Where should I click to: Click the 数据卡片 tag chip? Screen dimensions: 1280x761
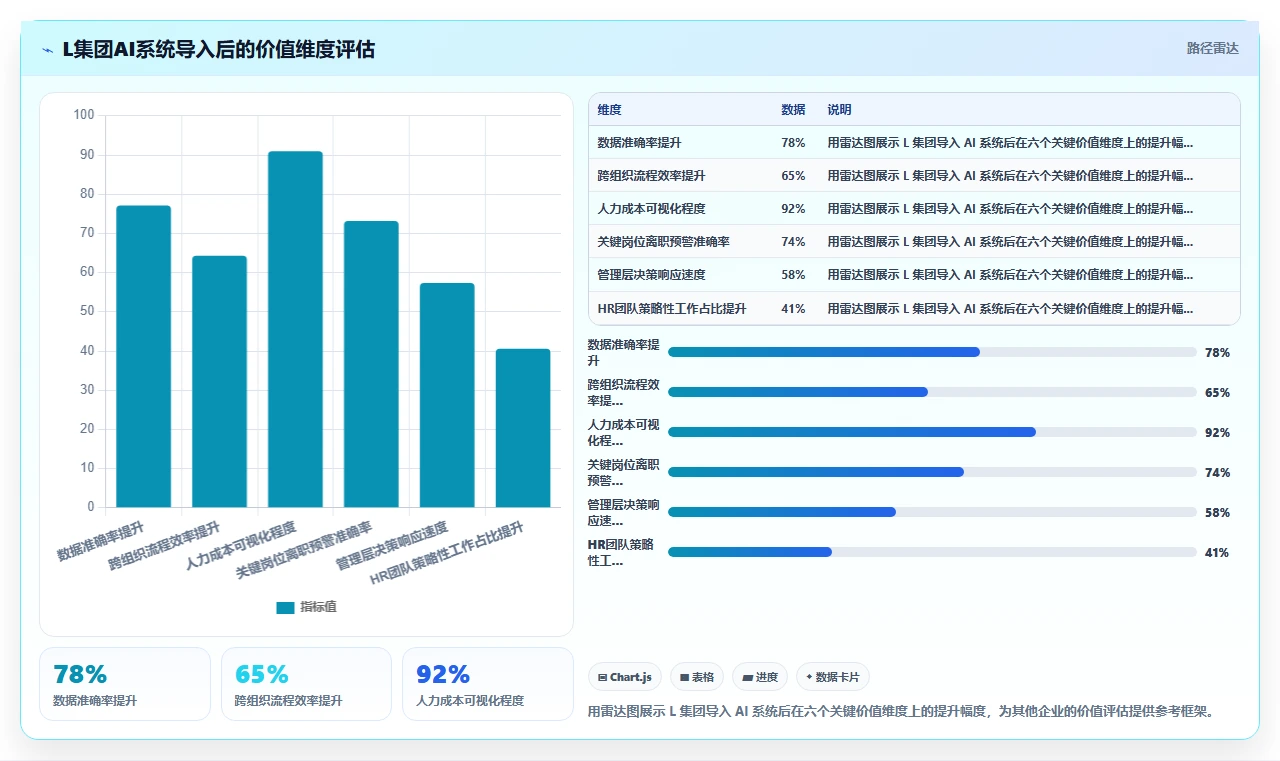(833, 677)
